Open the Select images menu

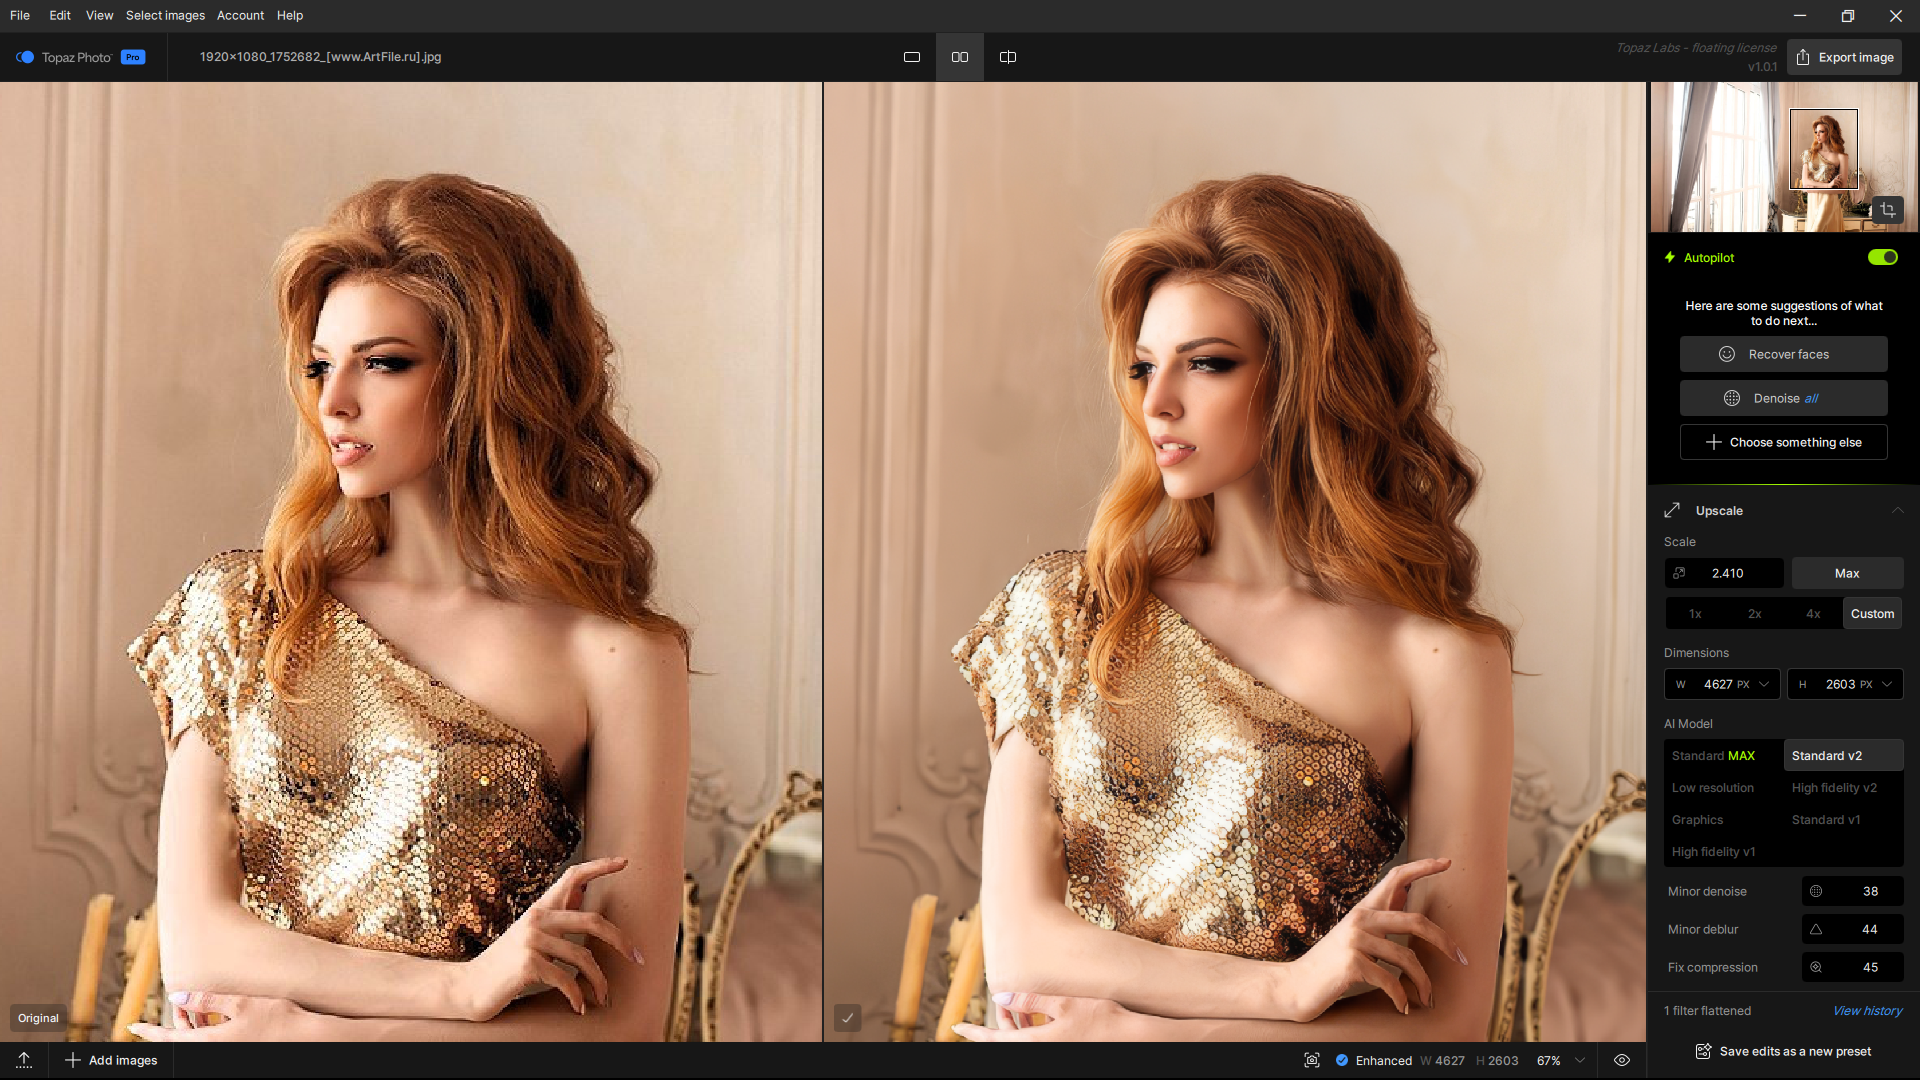165,15
